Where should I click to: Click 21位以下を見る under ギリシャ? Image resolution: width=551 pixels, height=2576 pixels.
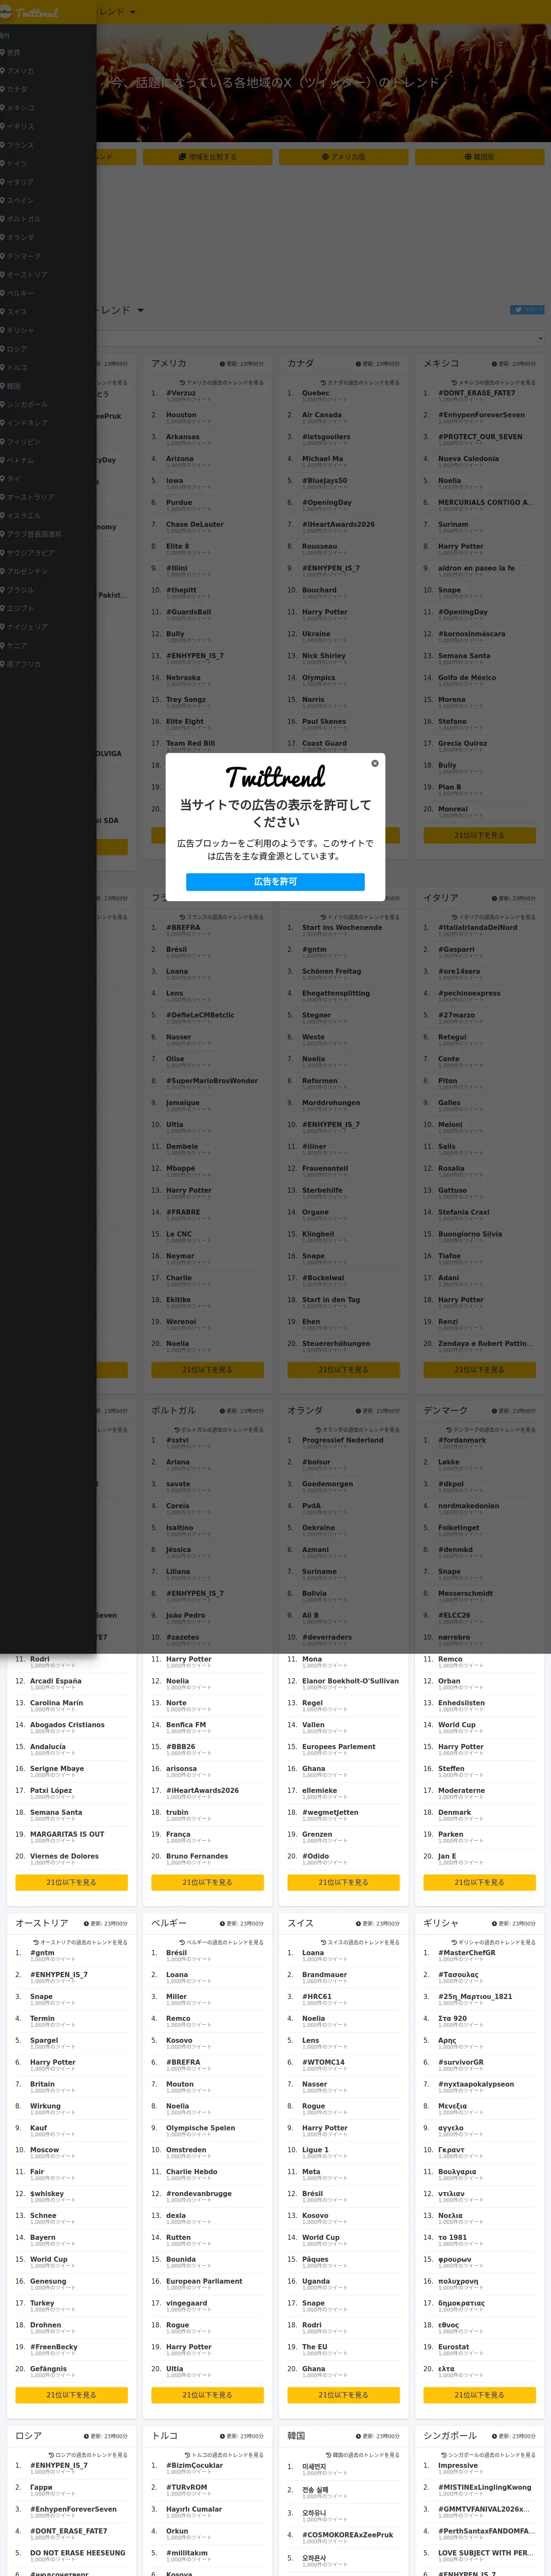[479, 2395]
